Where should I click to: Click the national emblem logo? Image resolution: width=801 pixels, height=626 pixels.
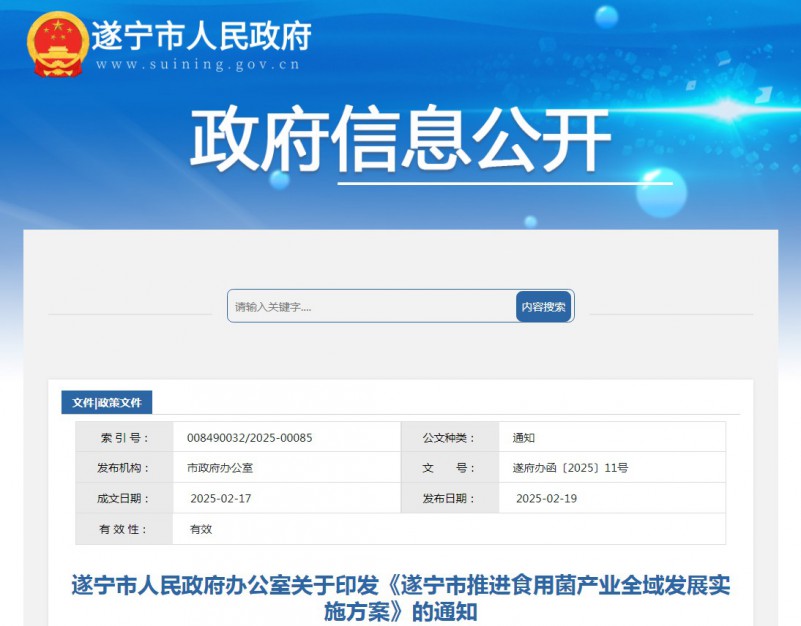[x=57, y=44]
